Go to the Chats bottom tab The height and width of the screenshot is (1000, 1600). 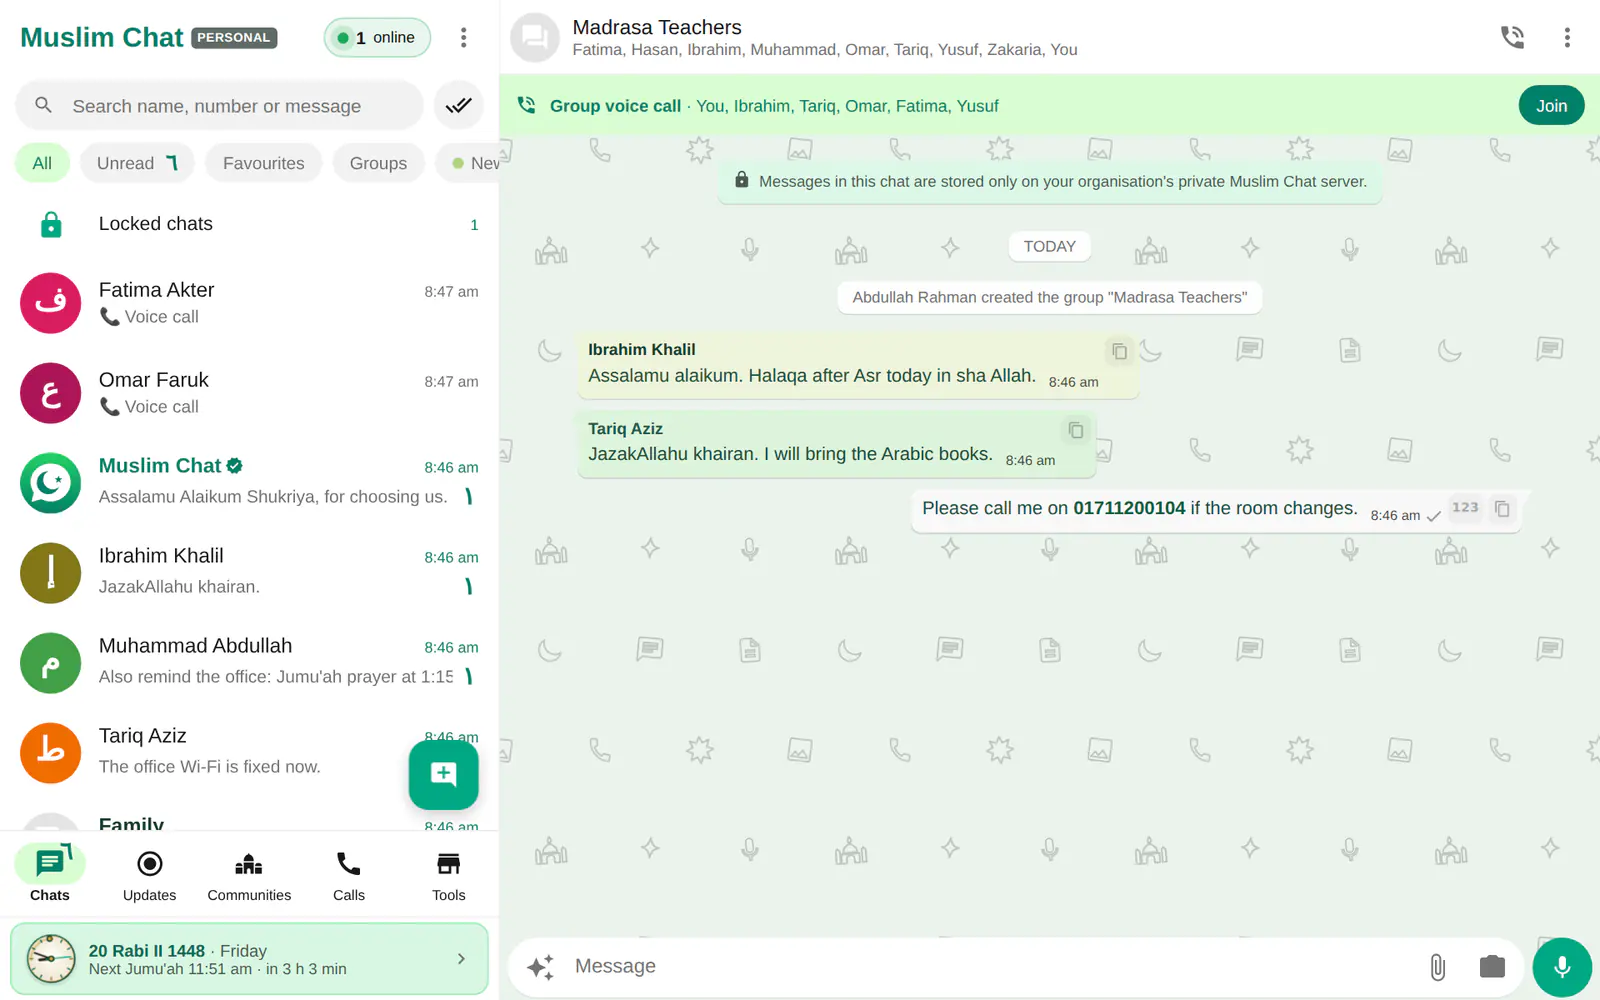pyautogui.click(x=50, y=874)
